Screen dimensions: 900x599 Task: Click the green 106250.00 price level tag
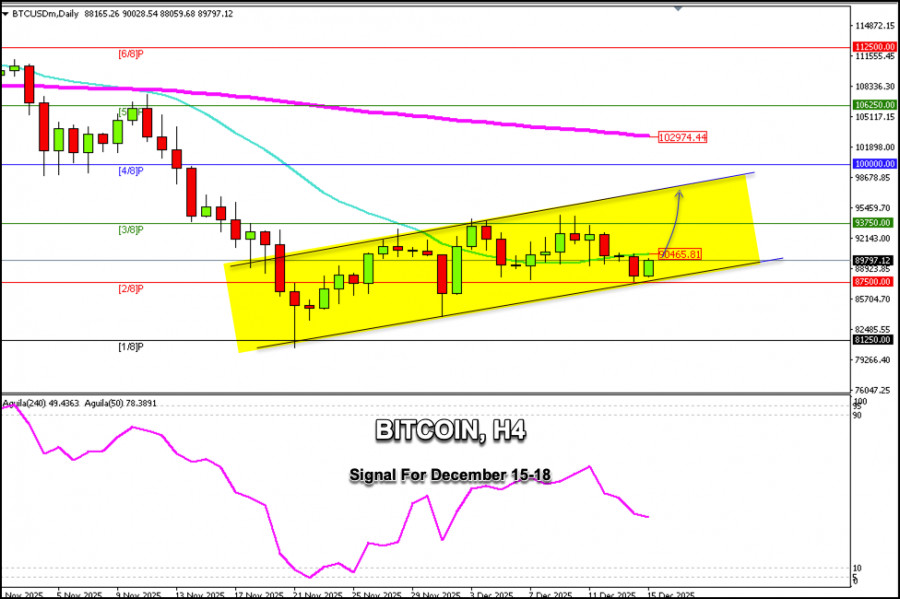(874, 105)
